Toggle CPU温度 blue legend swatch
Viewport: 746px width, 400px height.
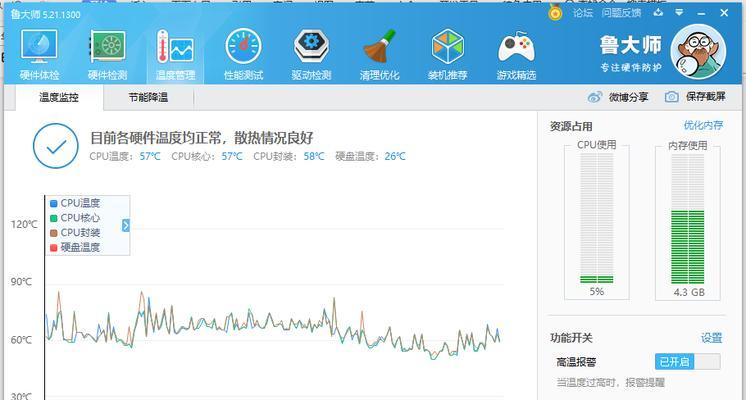[54, 204]
